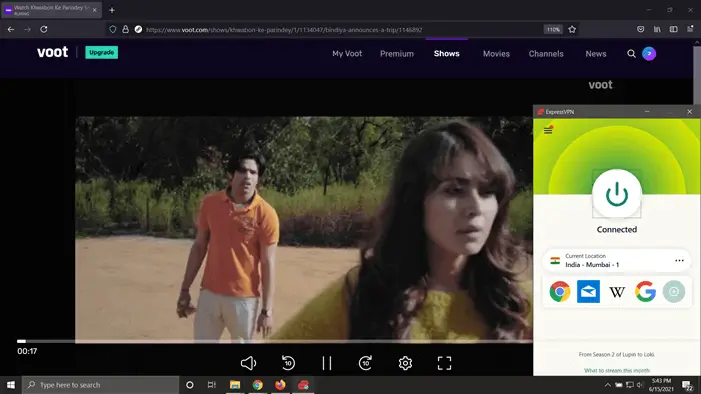Open video player settings gear
Screen dimensions: 701x394
[x=405, y=363]
